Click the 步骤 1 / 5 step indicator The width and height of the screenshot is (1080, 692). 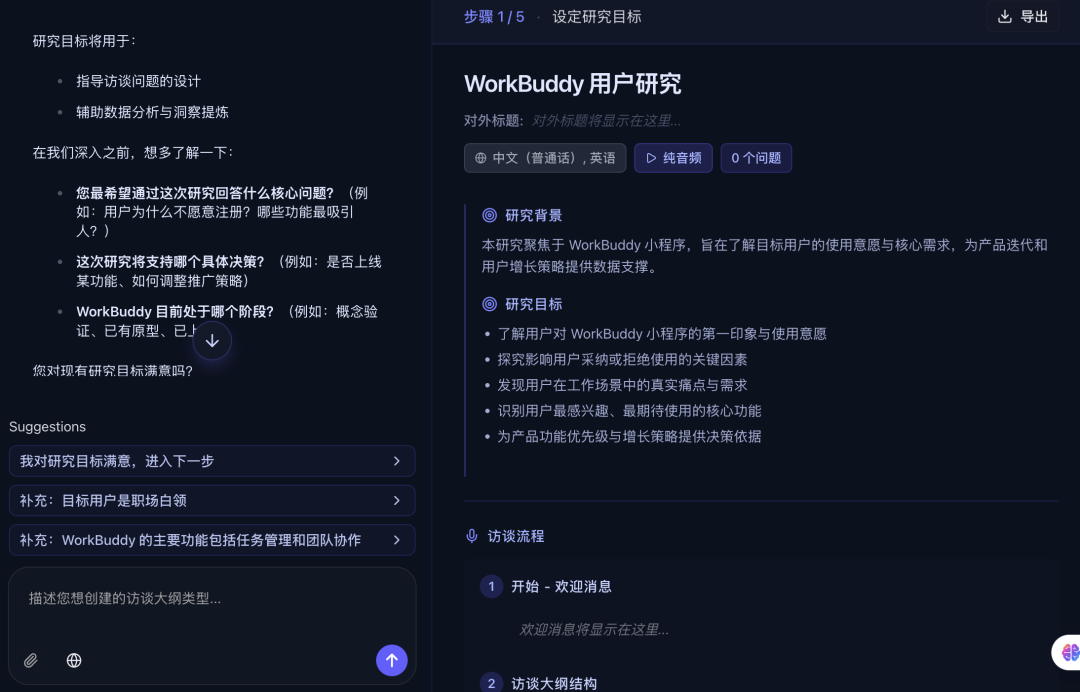494,17
